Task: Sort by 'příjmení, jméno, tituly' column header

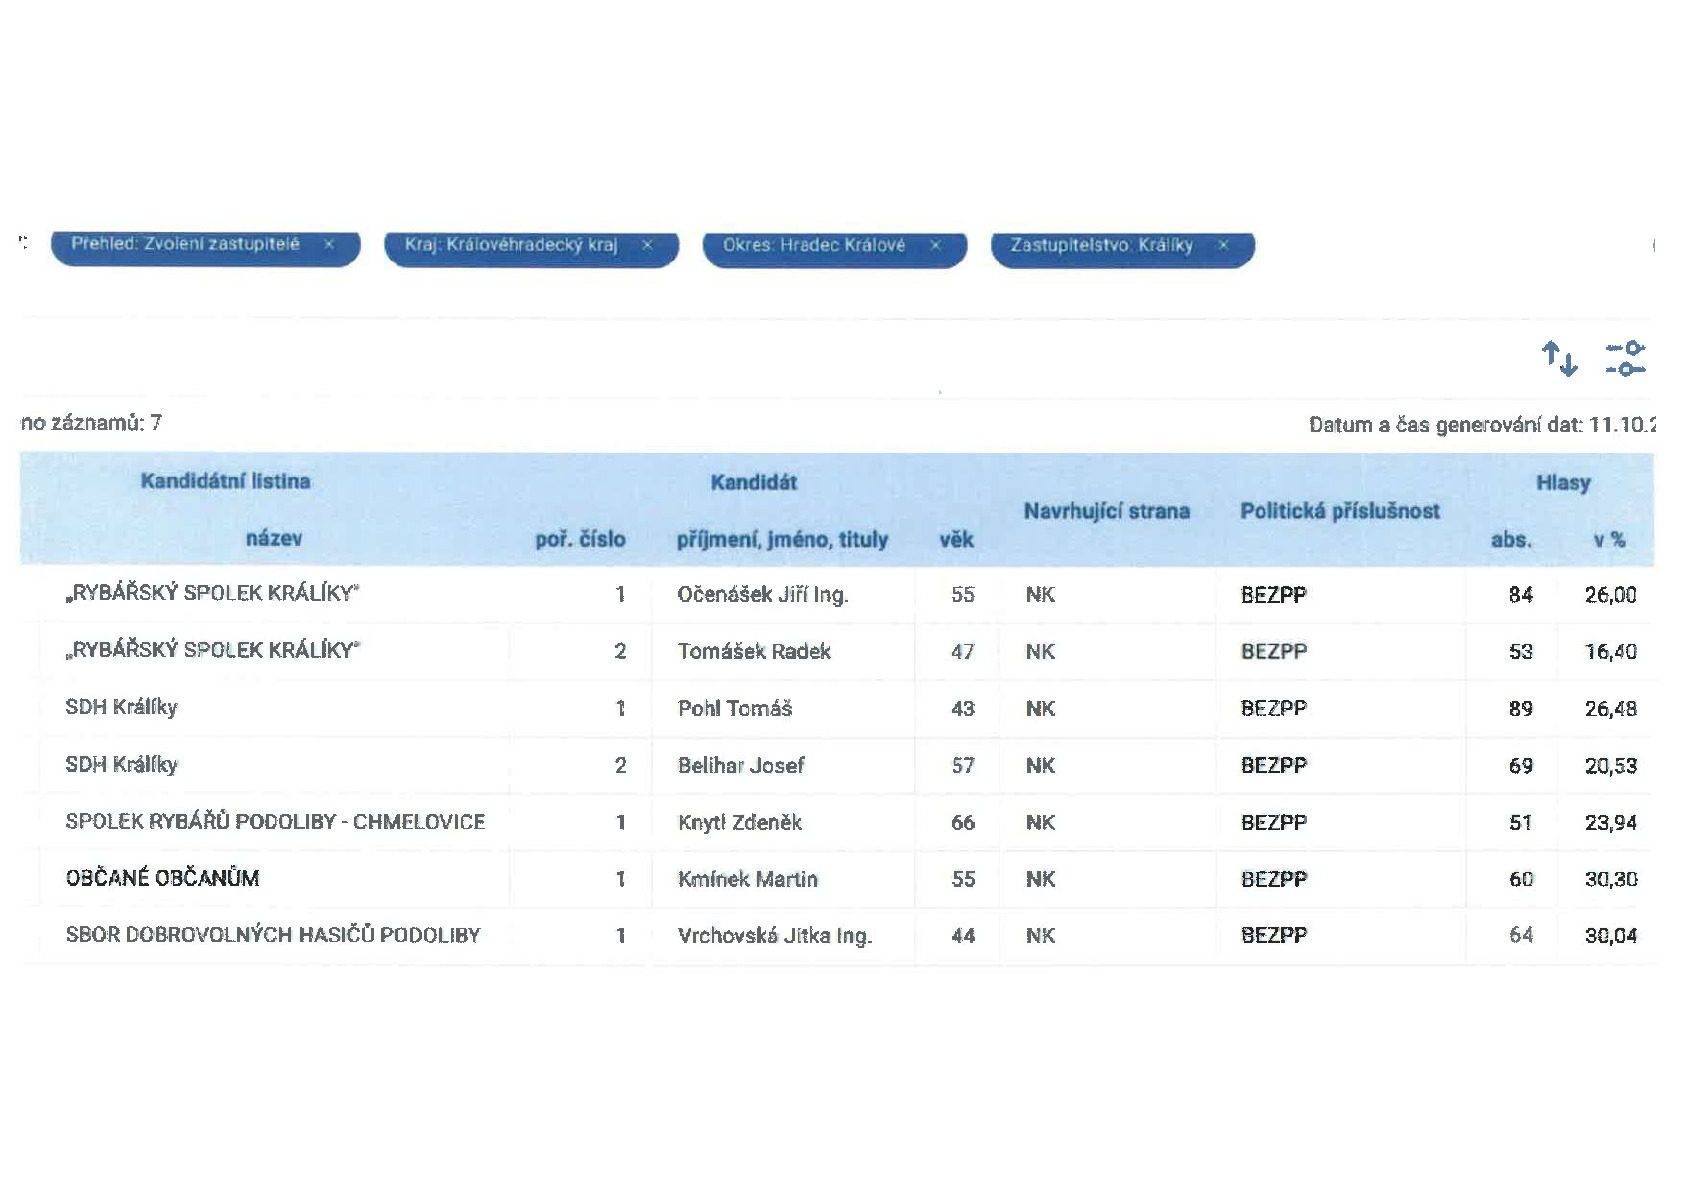Action: point(782,539)
